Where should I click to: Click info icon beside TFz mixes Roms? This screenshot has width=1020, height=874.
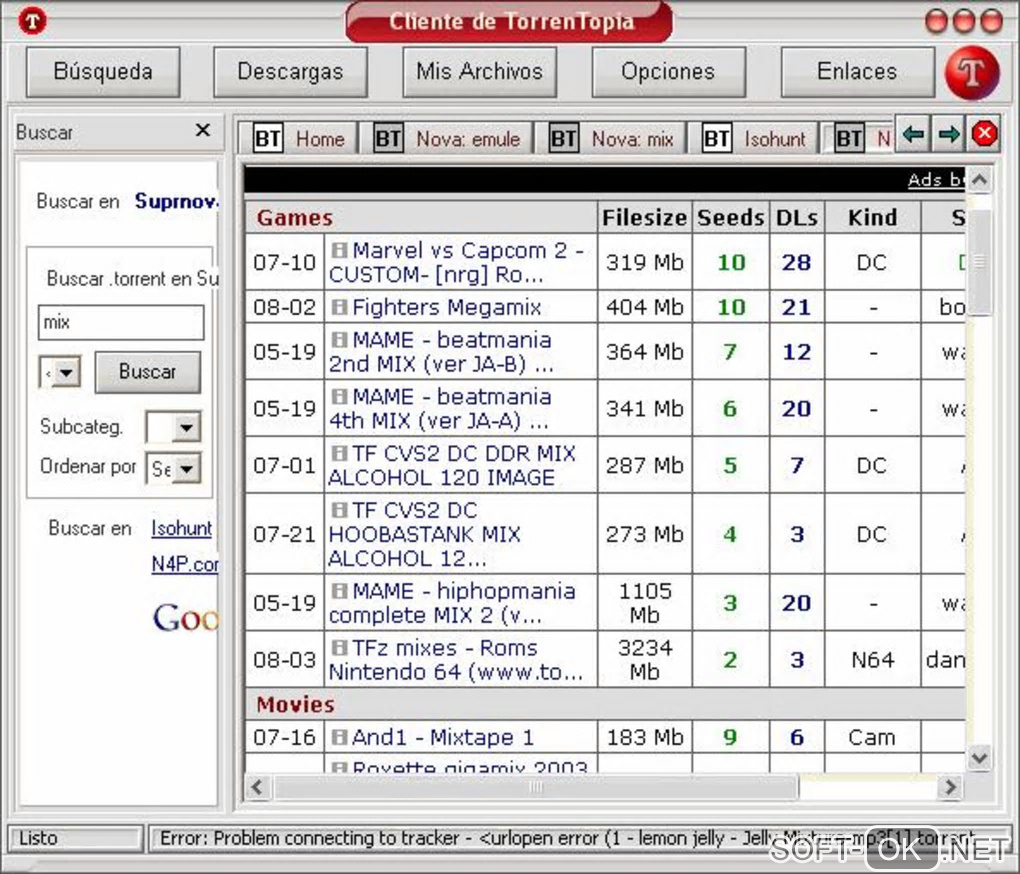[339, 648]
